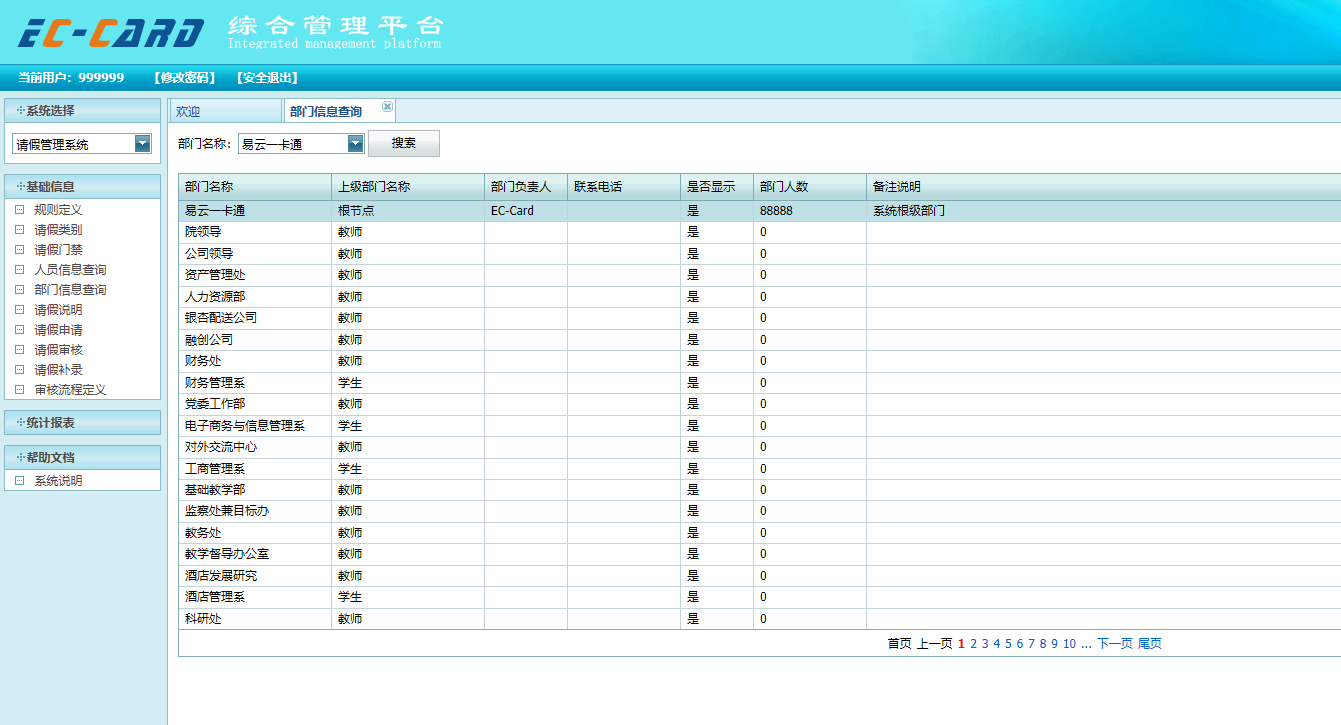Go to 下一页 in the pager

[x=1115, y=644]
